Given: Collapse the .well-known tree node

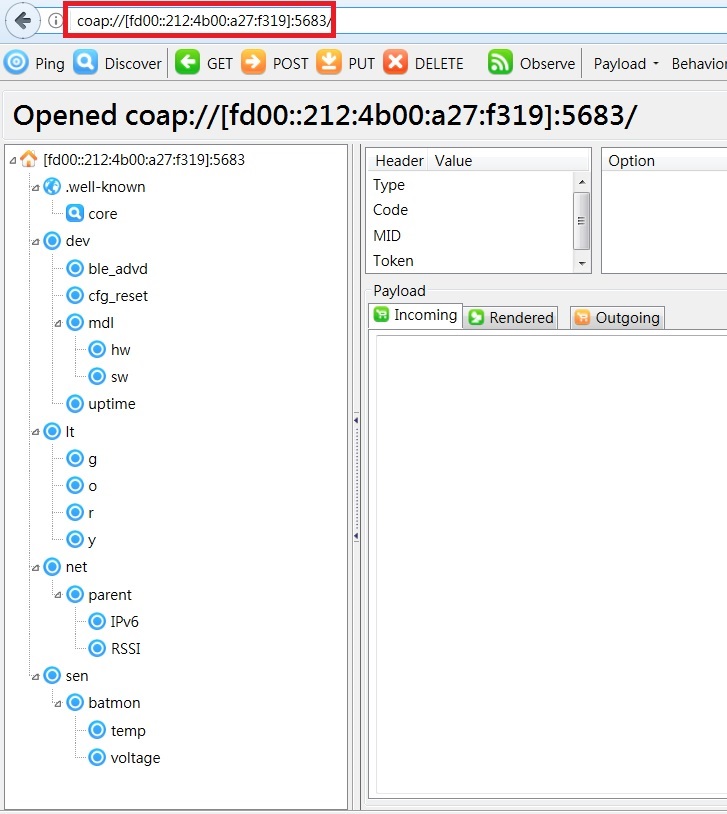Looking at the screenshot, I should (35, 187).
